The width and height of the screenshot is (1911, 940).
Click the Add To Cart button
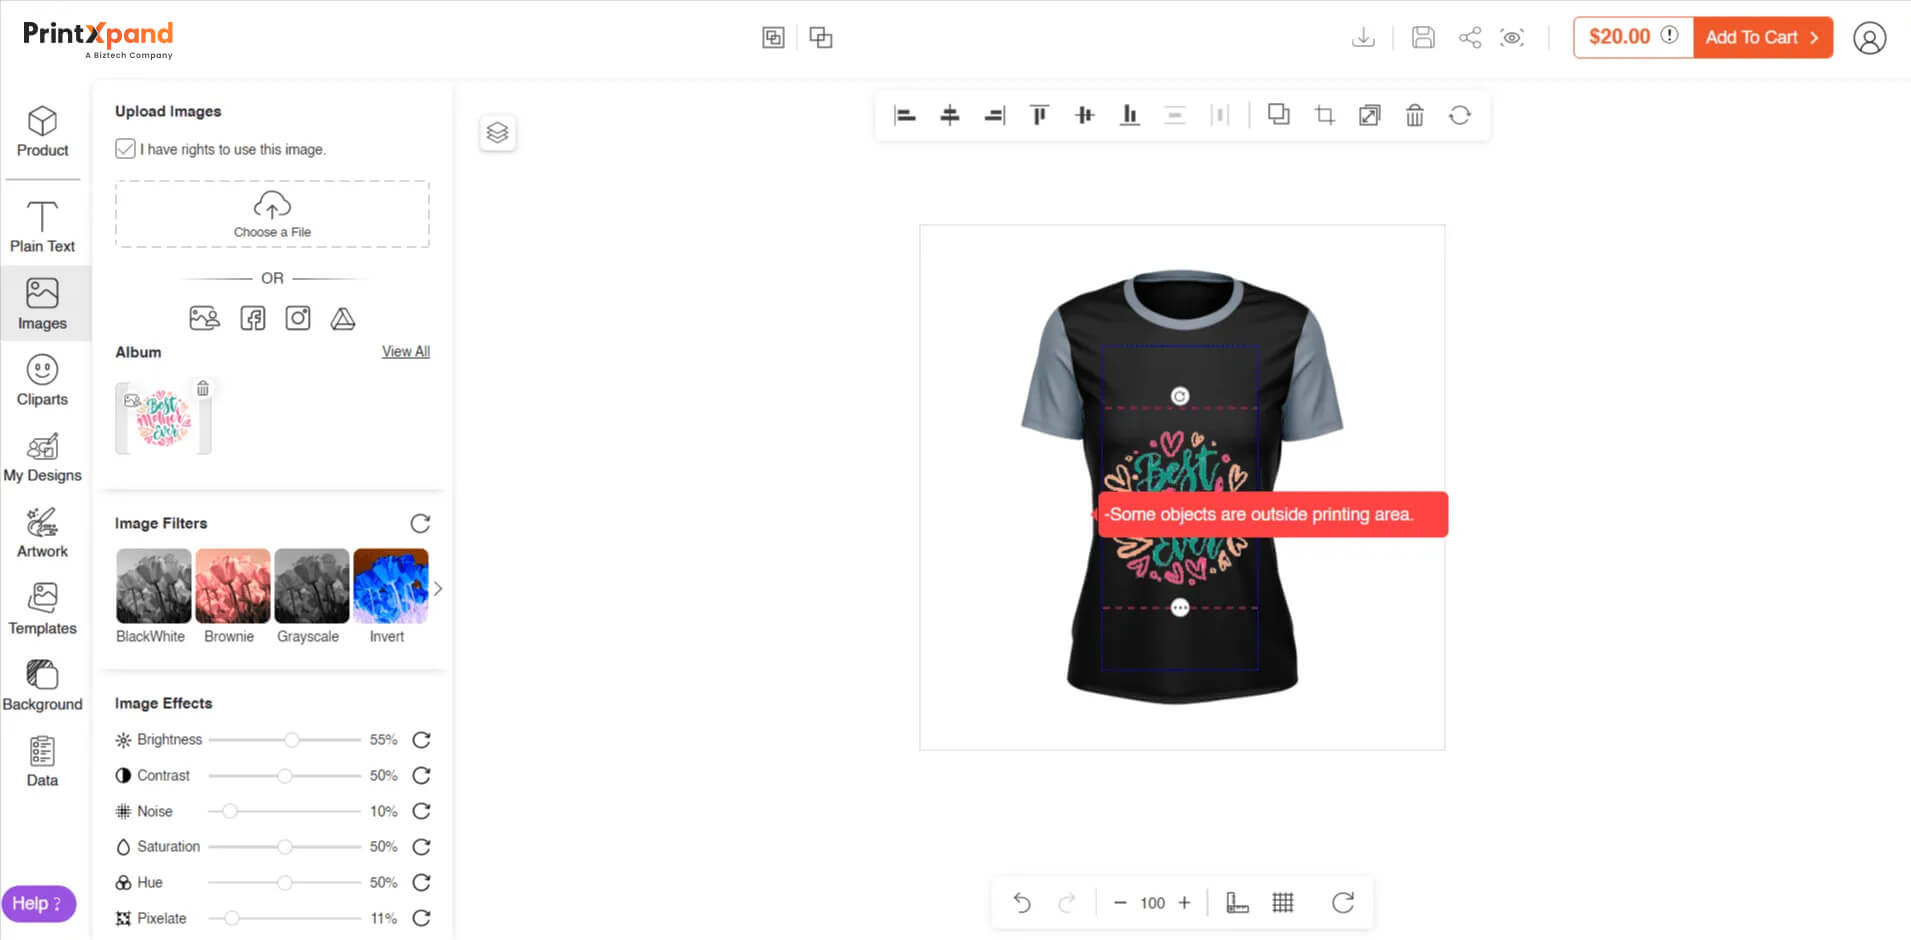[1762, 38]
